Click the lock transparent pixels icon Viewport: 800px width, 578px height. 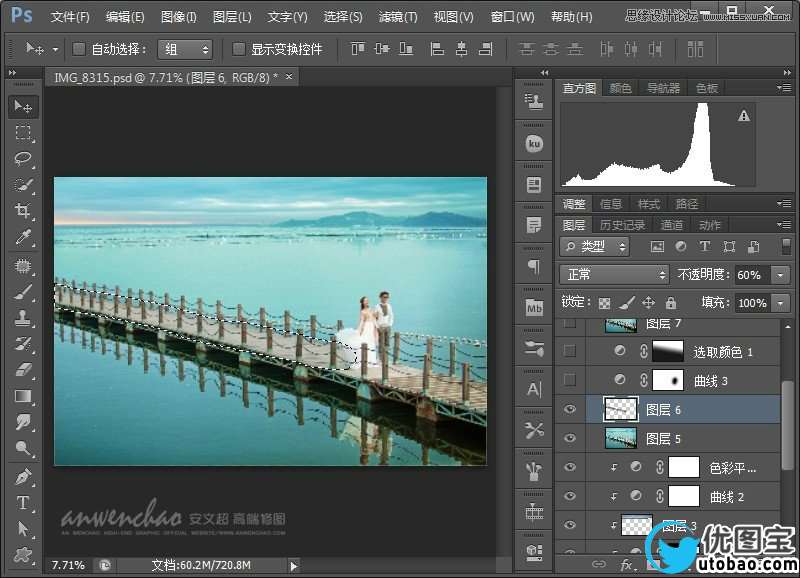click(604, 302)
